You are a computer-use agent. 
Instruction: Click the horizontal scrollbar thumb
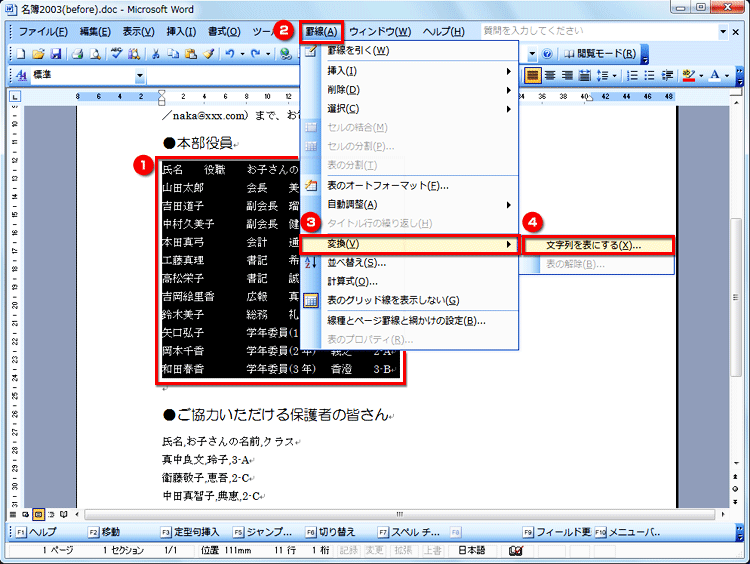click(400, 515)
